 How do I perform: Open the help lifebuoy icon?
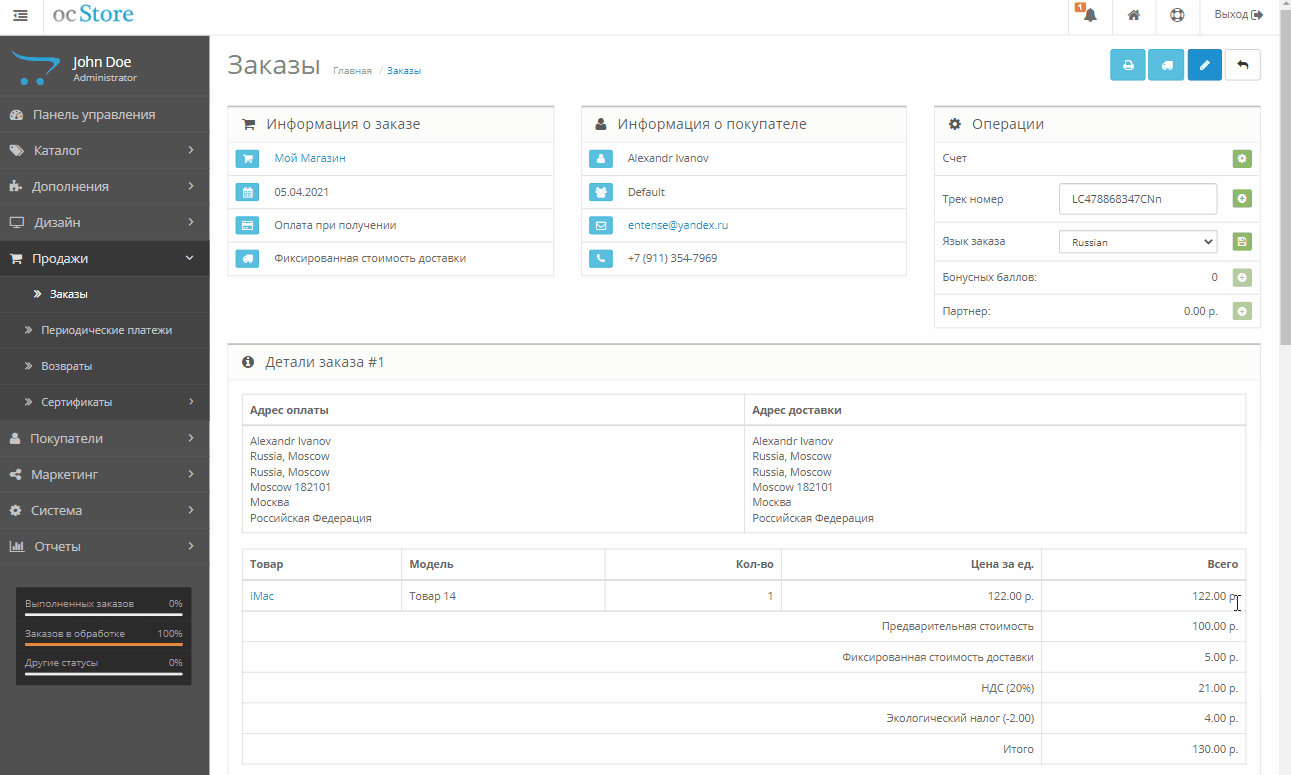(x=1177, y=15)
